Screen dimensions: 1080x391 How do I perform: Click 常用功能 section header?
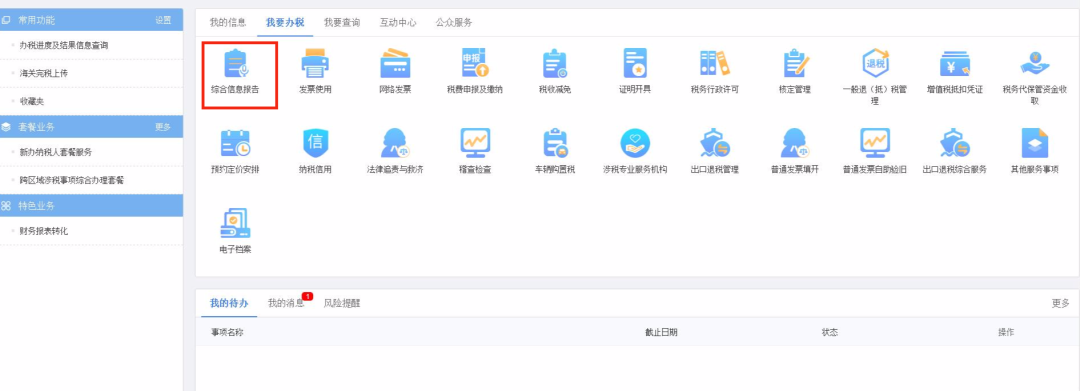coord(91,20)
